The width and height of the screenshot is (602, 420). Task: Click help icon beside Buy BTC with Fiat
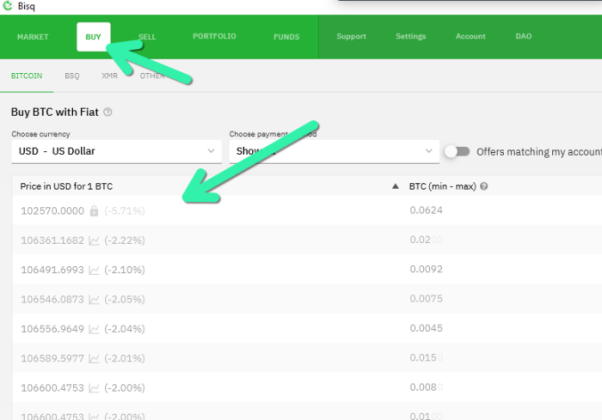tap(108, 113)
